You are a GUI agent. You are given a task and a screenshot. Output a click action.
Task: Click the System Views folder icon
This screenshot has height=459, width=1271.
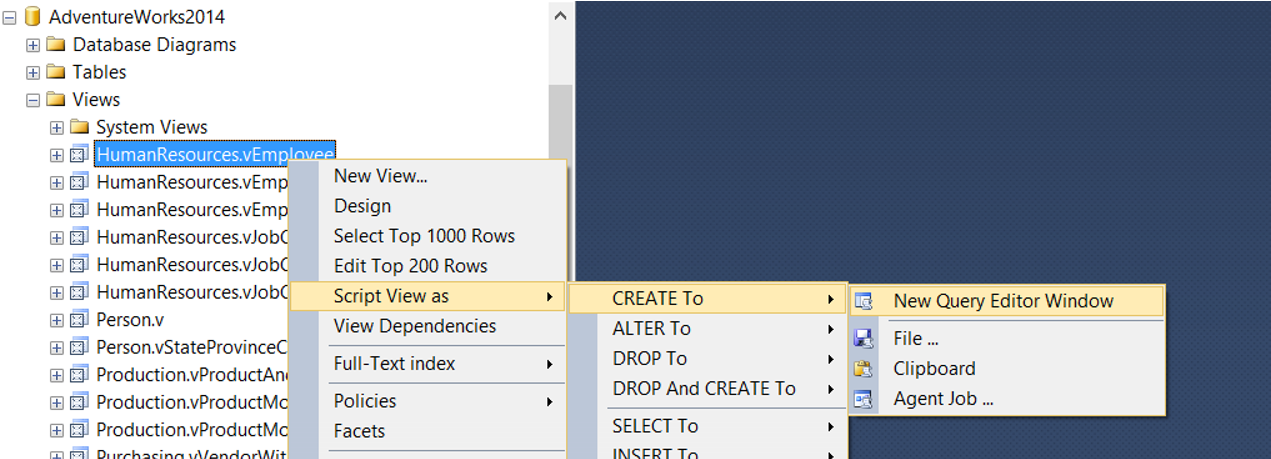tap(79, 127)
